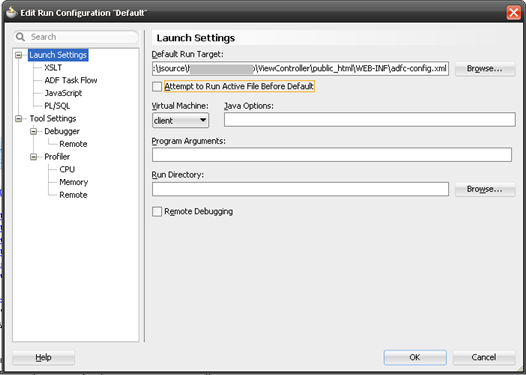This screenshot has height=375, width=526.
Task: Click into the Java Options field
Action: coord(370,120)
